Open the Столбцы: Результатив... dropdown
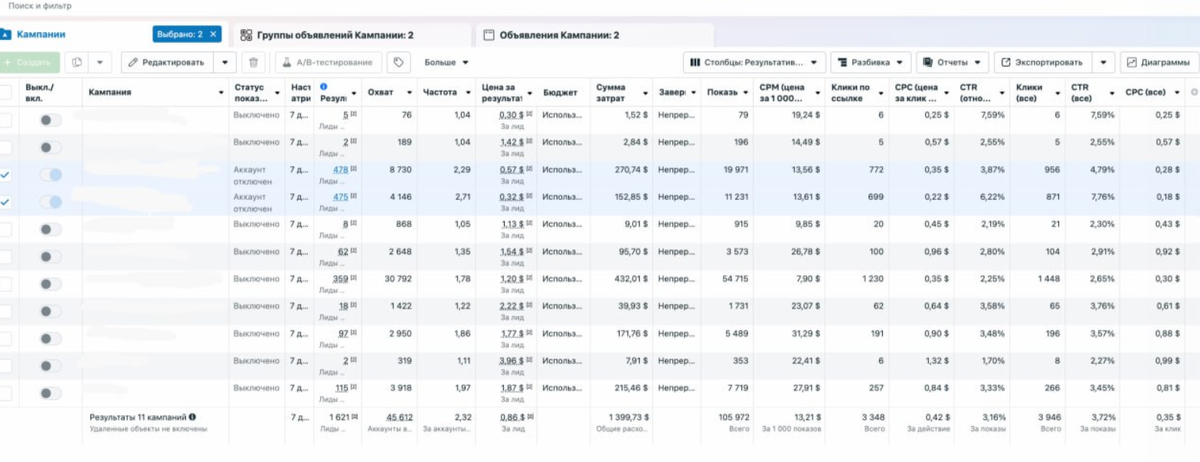 pyautogui.click(x=755, y=62)
